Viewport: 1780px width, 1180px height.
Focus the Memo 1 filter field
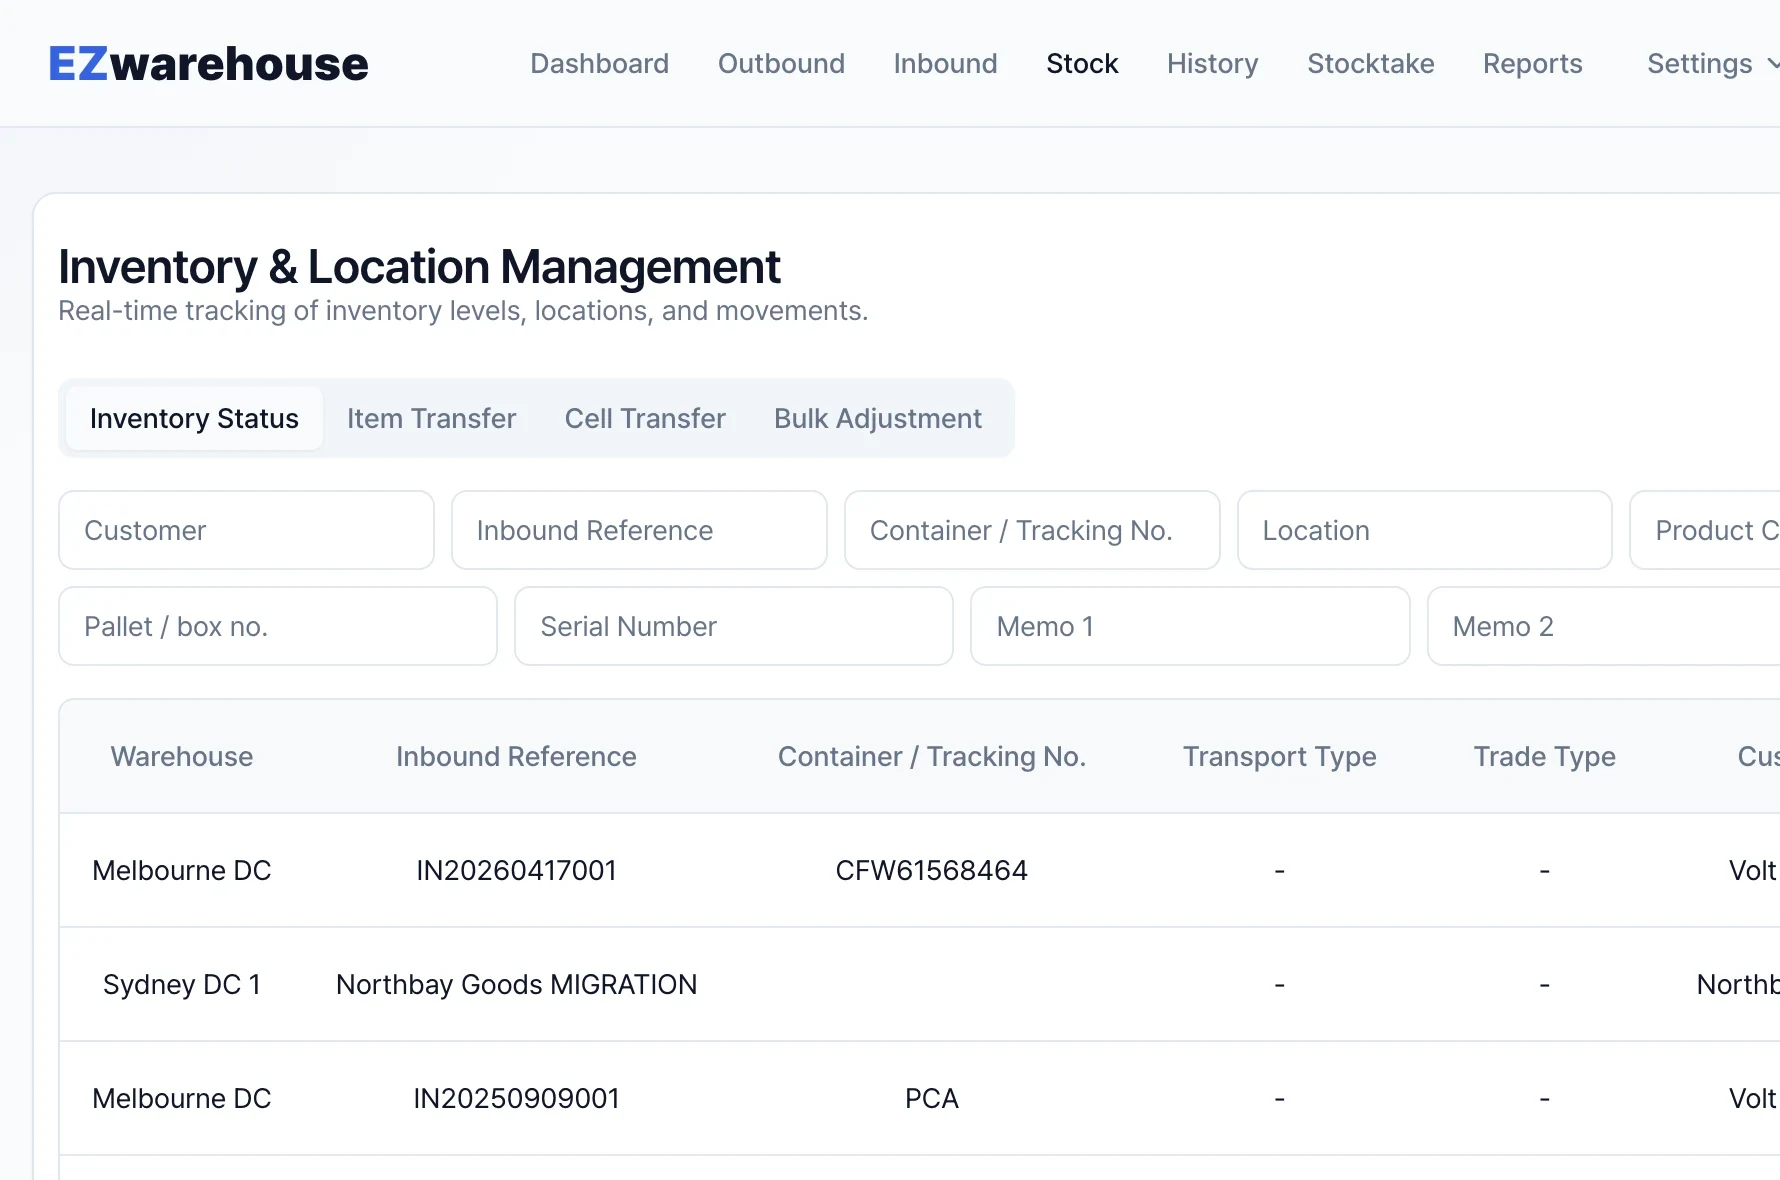point(1190,626)
